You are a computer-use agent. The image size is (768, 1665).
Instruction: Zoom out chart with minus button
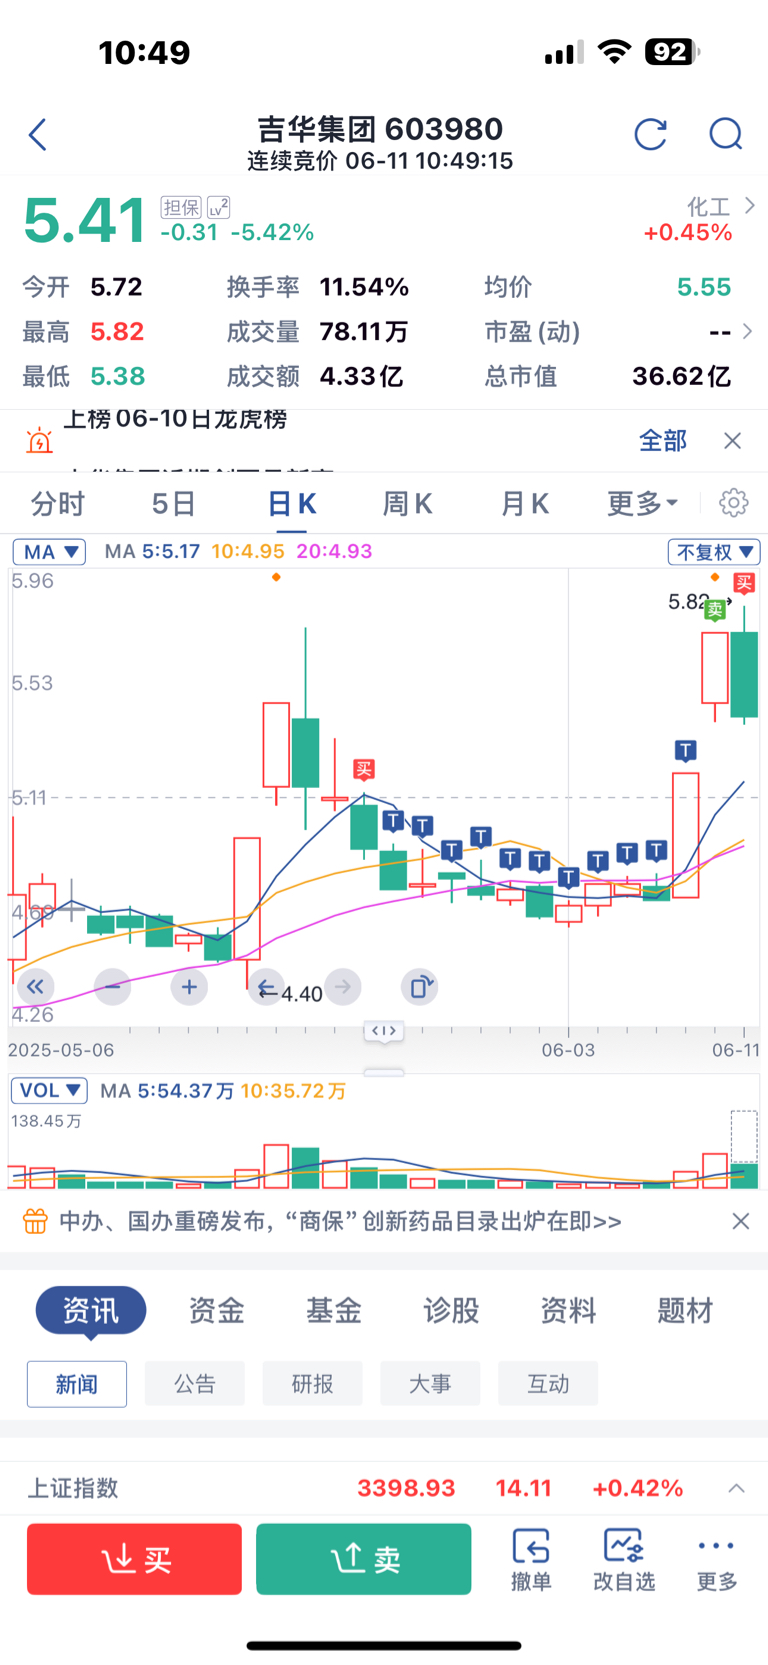point(112,987)
